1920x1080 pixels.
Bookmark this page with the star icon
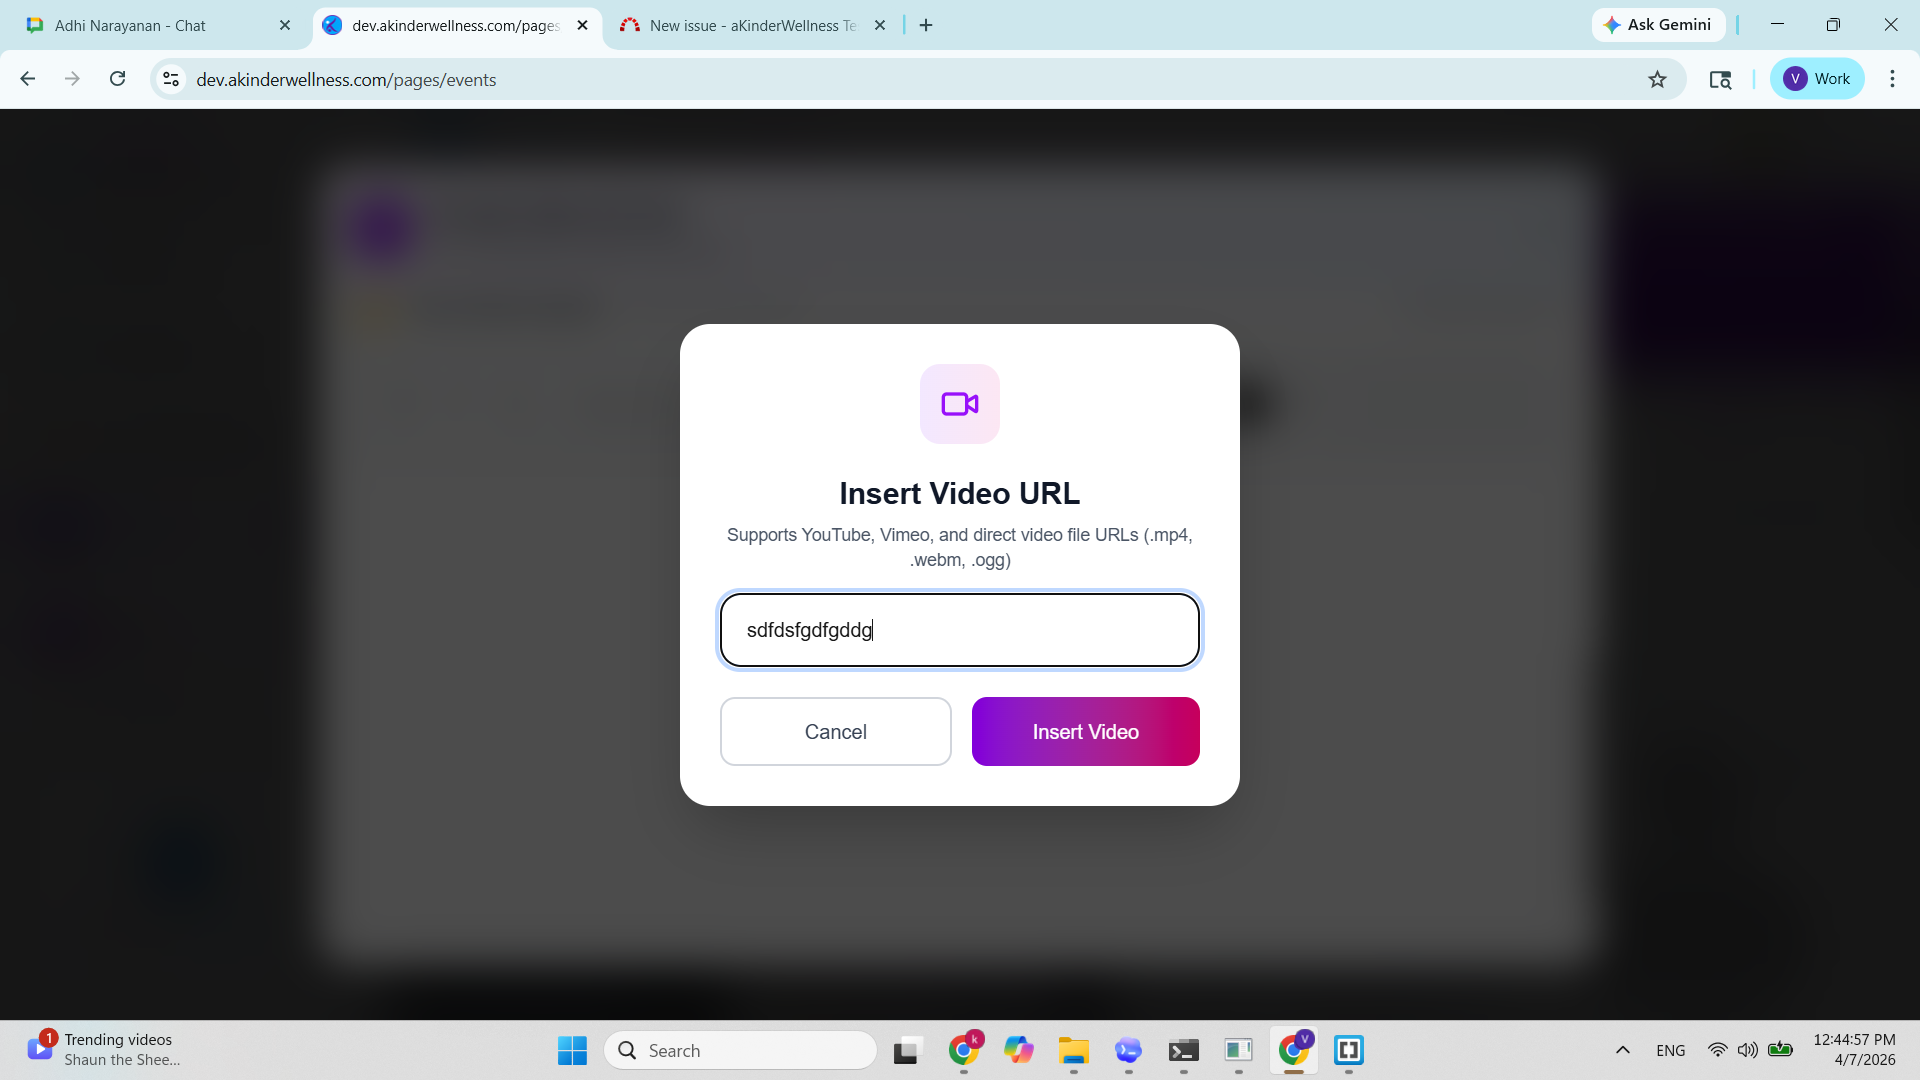tap(1657, 79)
